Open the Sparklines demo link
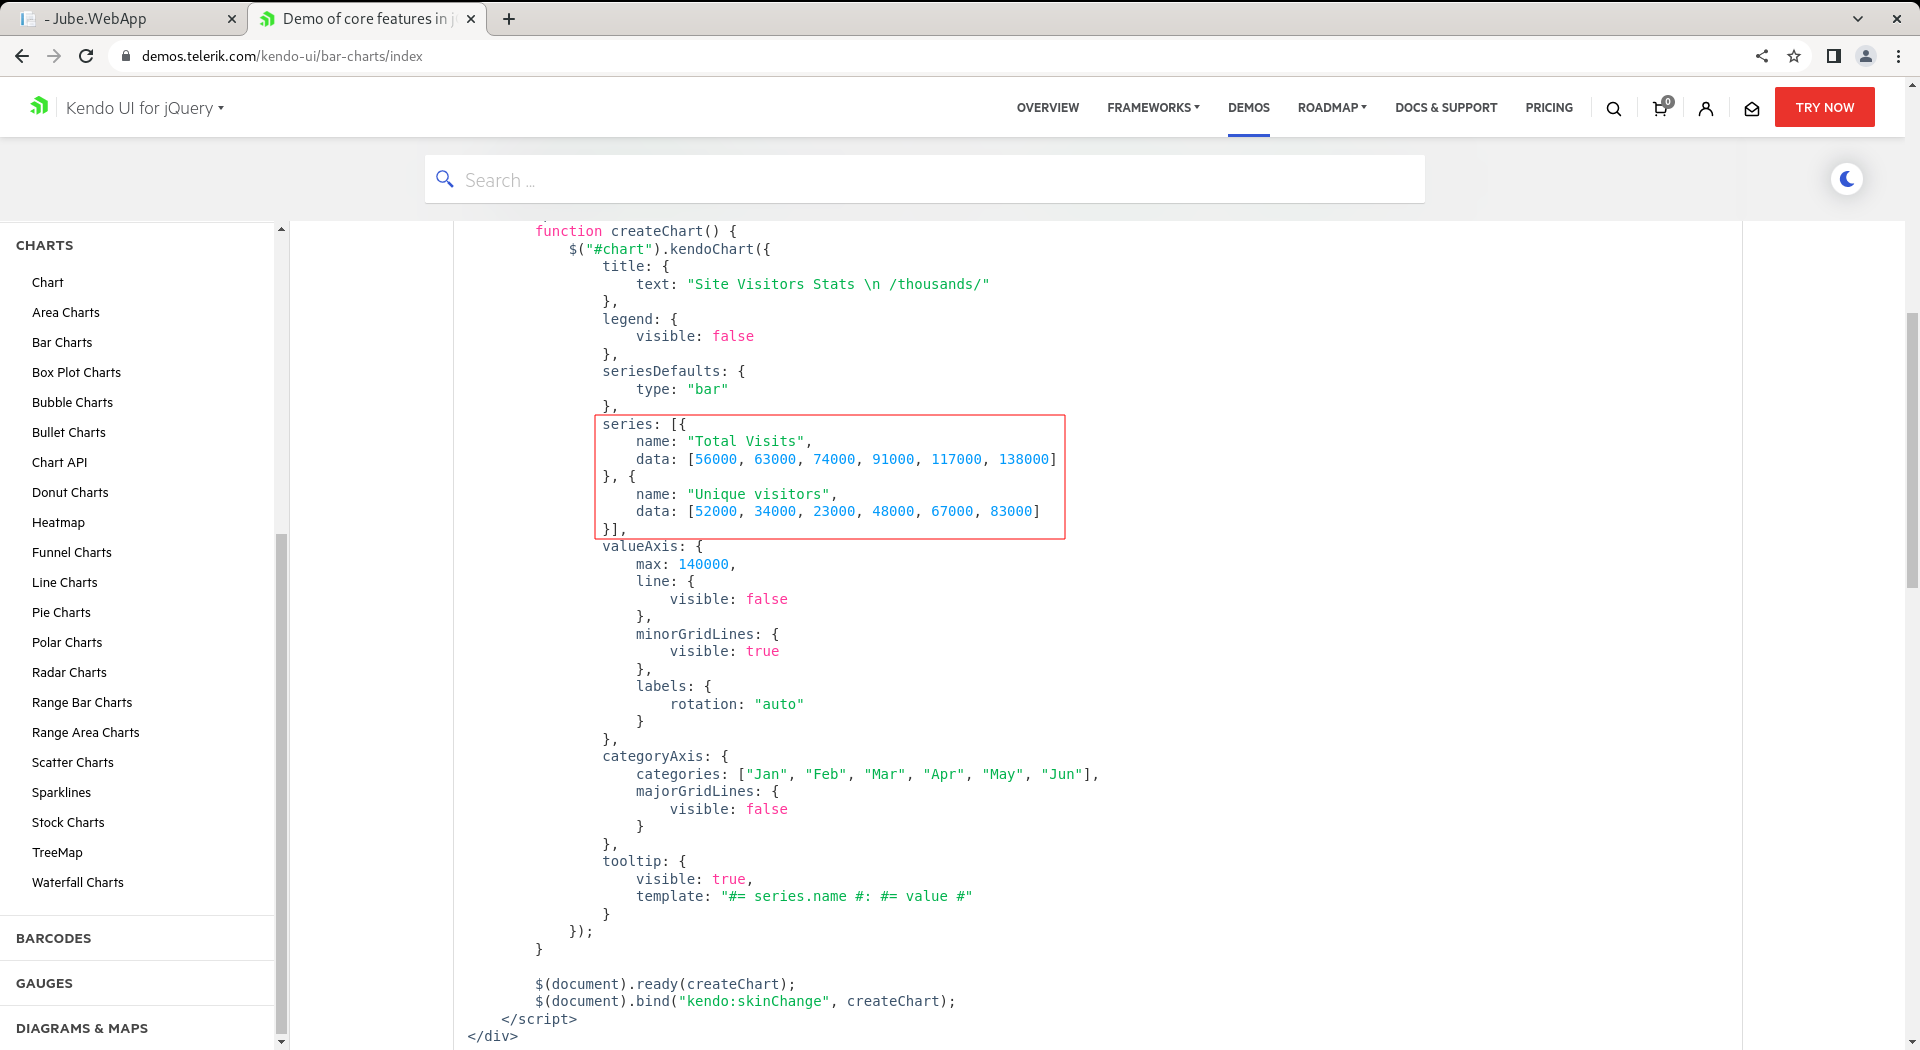Screen dimensions: 1920x1050 tap(61, 793)
